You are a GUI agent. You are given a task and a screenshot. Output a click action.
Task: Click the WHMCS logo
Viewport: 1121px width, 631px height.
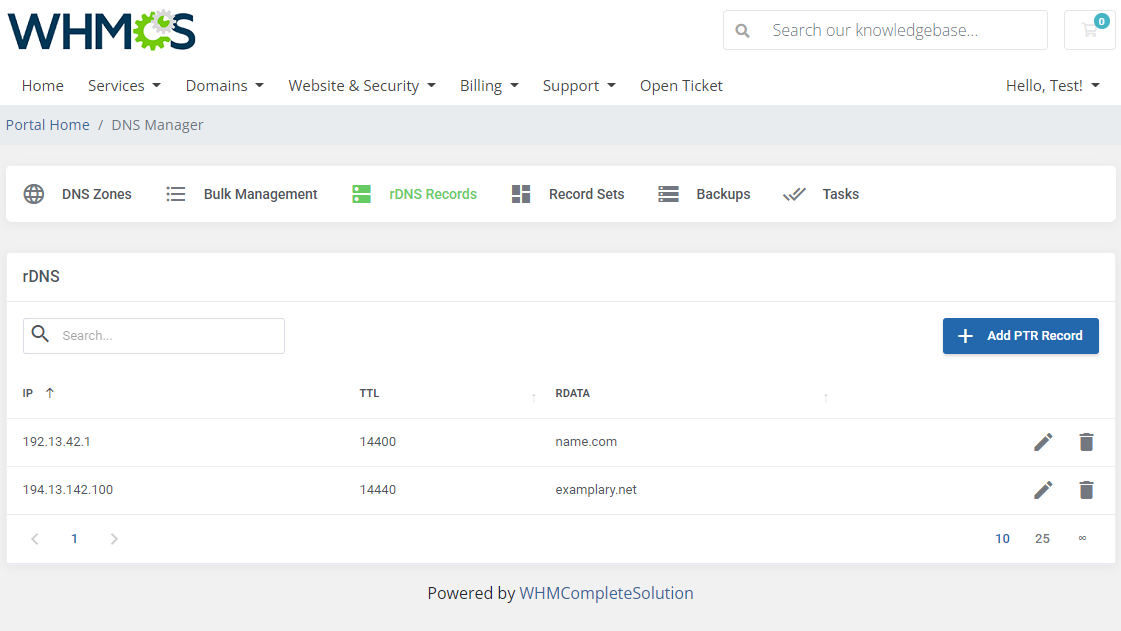(x=101, y=31)
